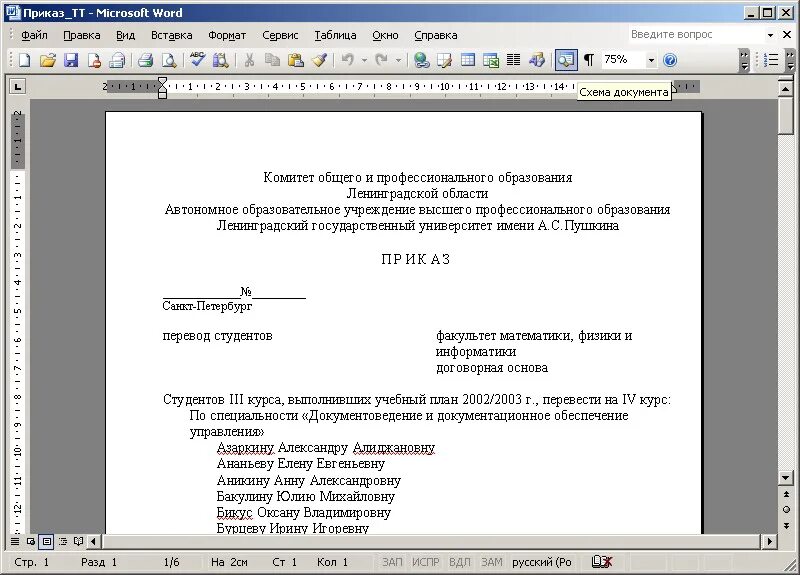Viewport: 800px width, 575px height.
Task: Toggle ЗАП macro recording indicator
Action: pos(392,562)
